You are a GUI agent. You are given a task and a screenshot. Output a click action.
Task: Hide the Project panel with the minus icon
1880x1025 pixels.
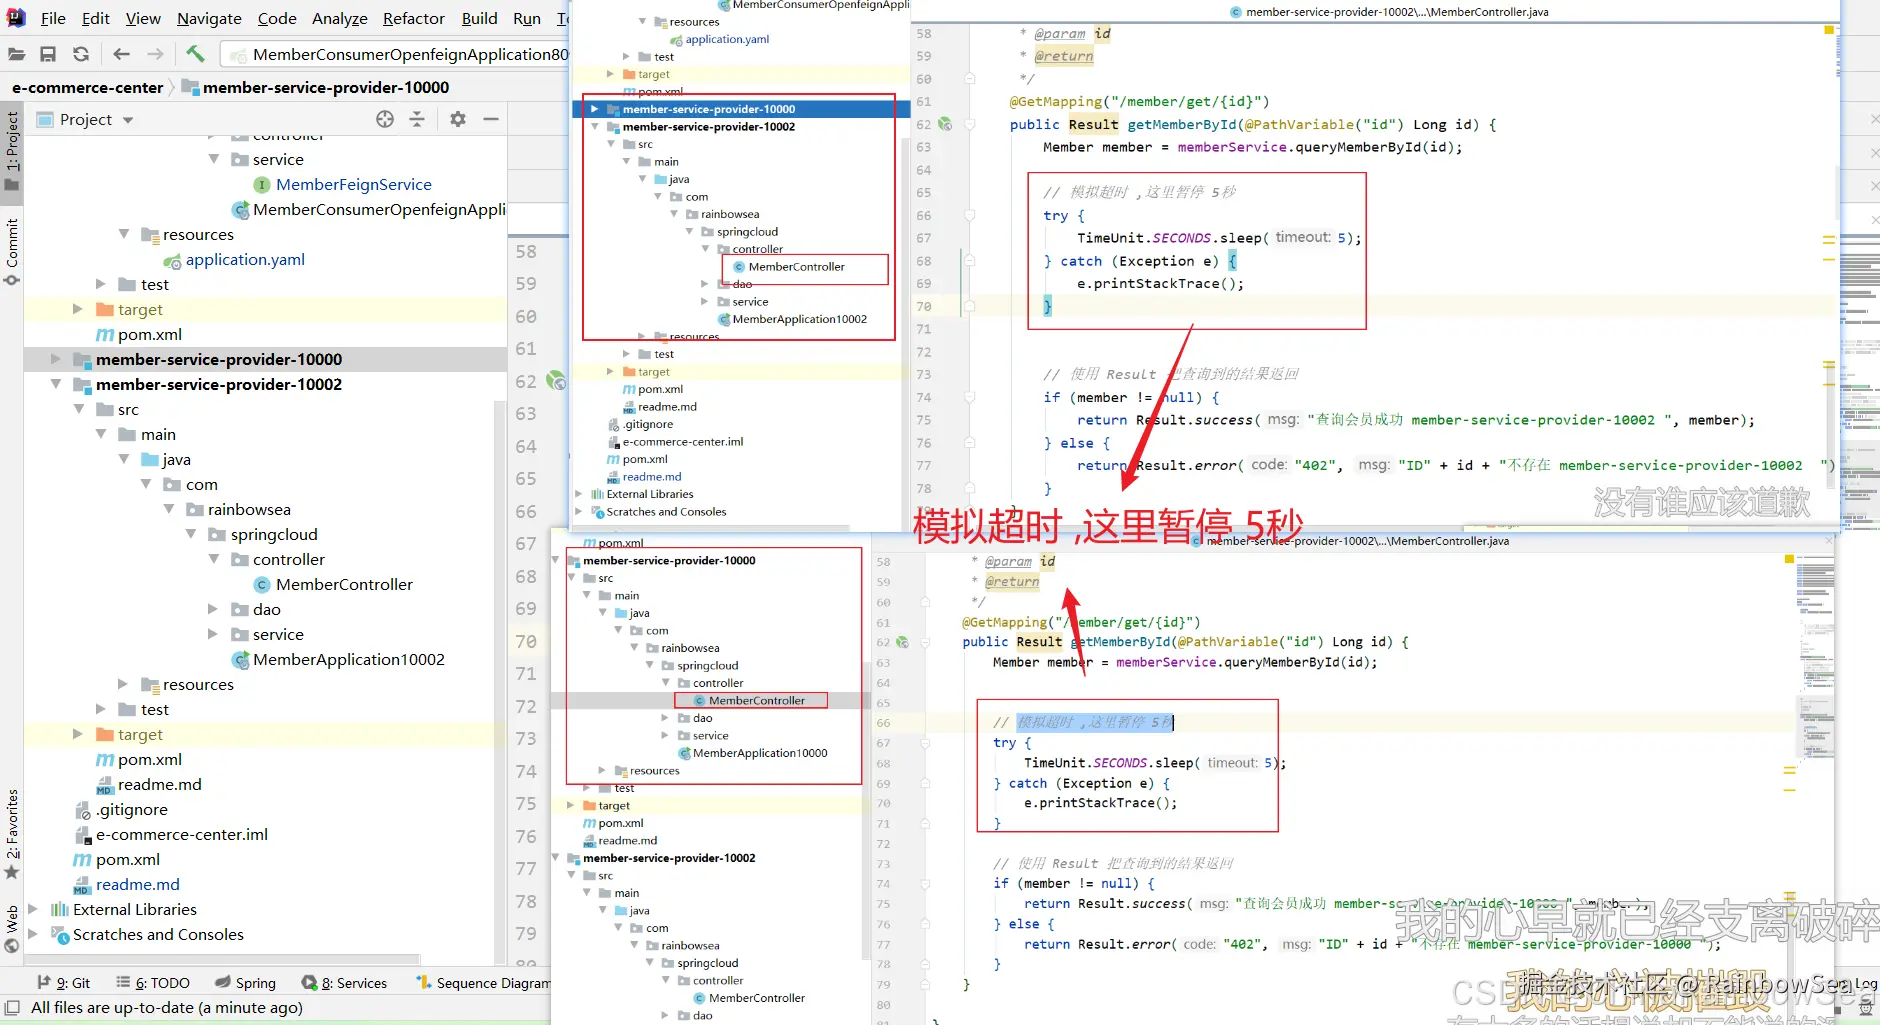[491, 120]
